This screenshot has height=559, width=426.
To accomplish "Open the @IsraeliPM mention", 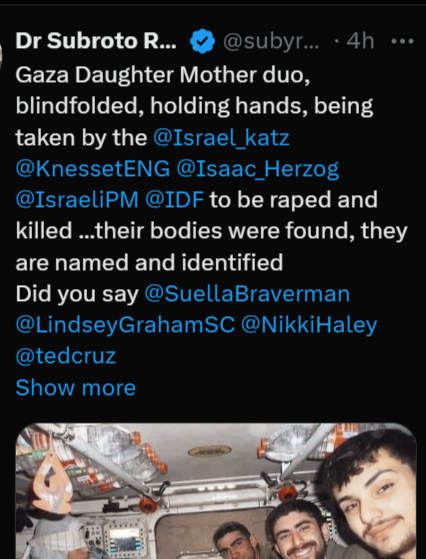I will pos(77,200).
